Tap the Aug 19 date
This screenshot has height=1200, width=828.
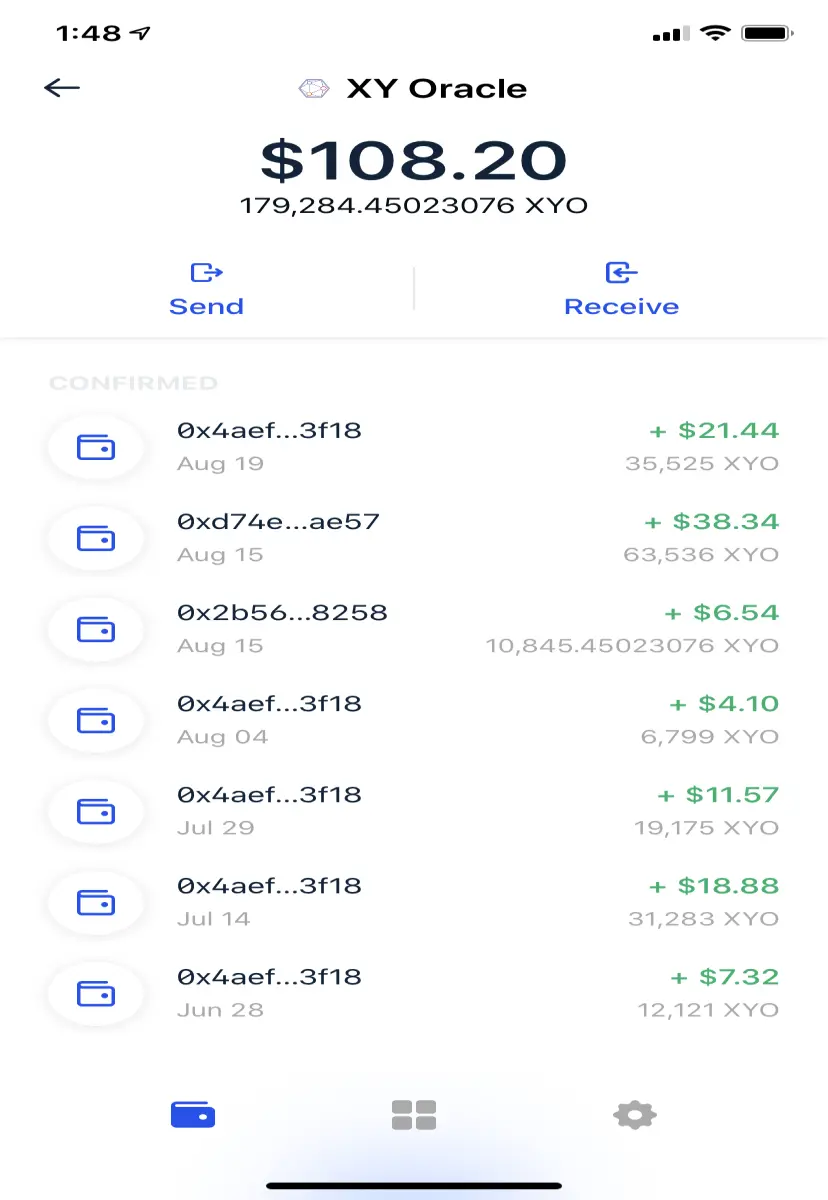tap(220, 464)
